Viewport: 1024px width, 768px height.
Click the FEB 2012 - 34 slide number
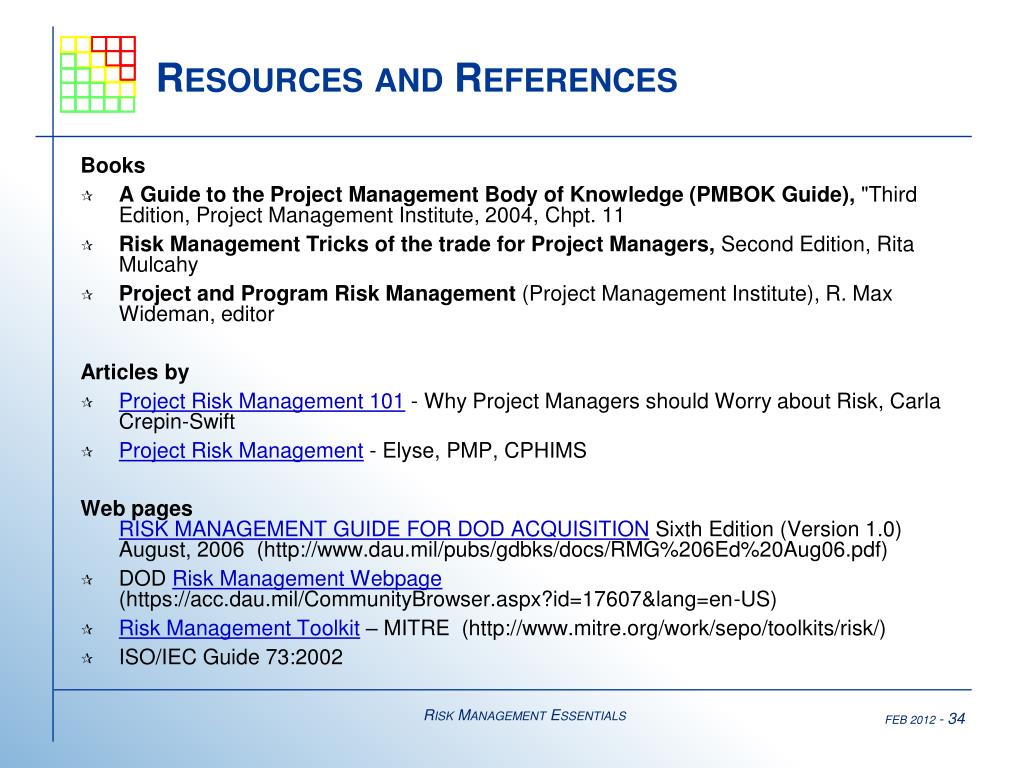tap(925, 719)
